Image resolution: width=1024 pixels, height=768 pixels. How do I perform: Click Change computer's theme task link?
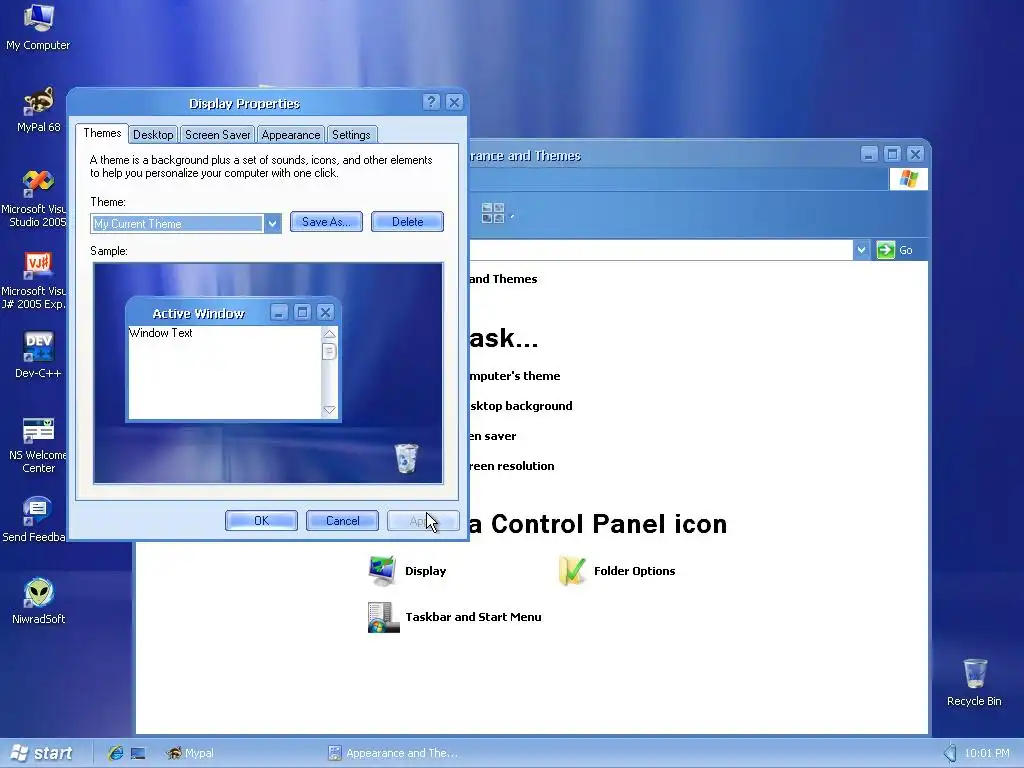515,376
